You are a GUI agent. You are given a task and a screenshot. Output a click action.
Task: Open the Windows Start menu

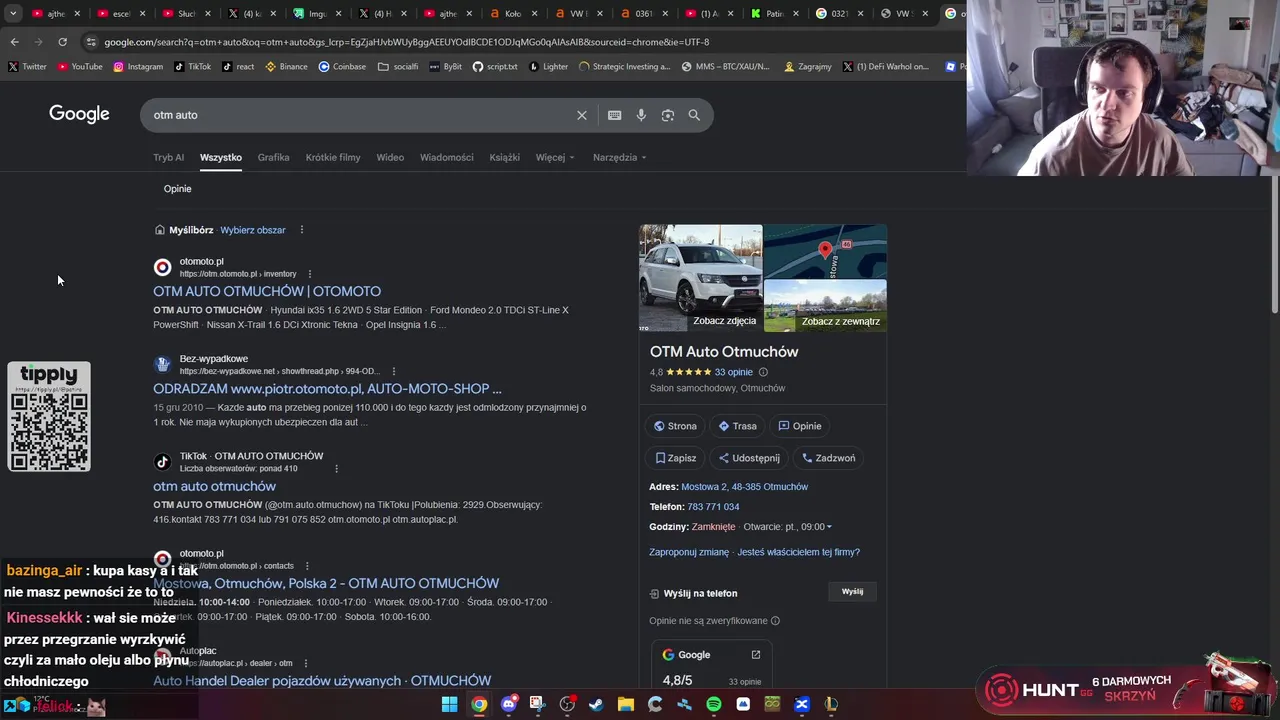tap(449, 705)
